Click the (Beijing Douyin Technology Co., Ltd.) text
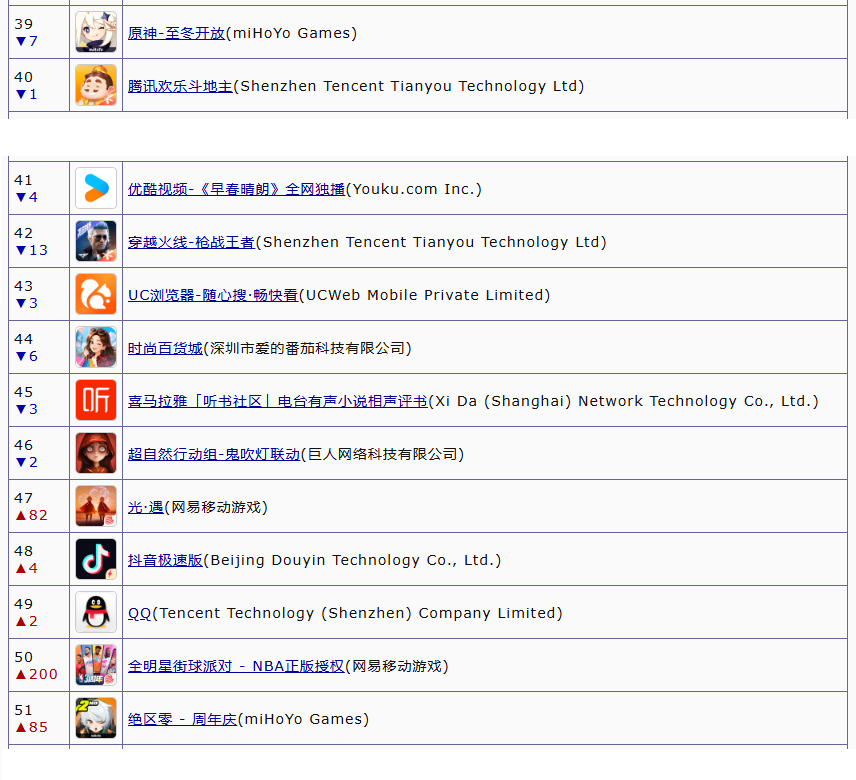 [x=352, y=560]
